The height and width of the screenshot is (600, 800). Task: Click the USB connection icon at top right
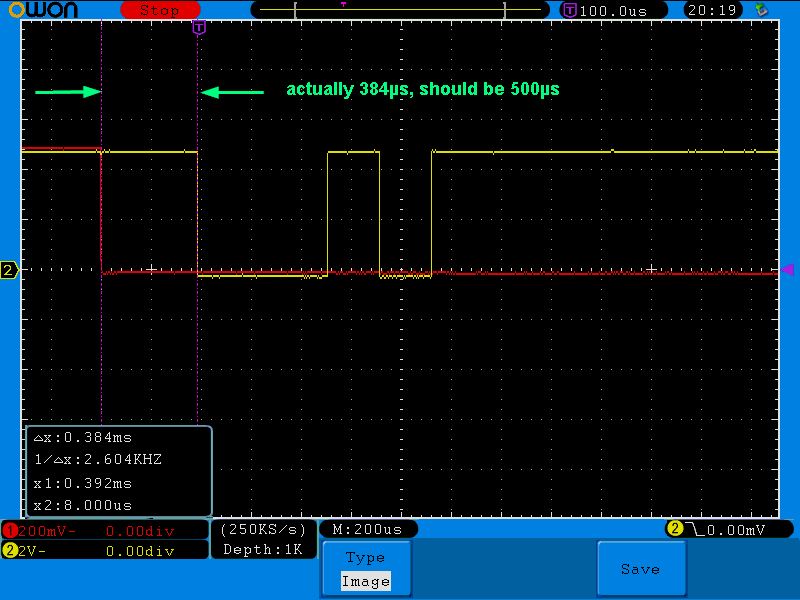(x=761, y=10)
